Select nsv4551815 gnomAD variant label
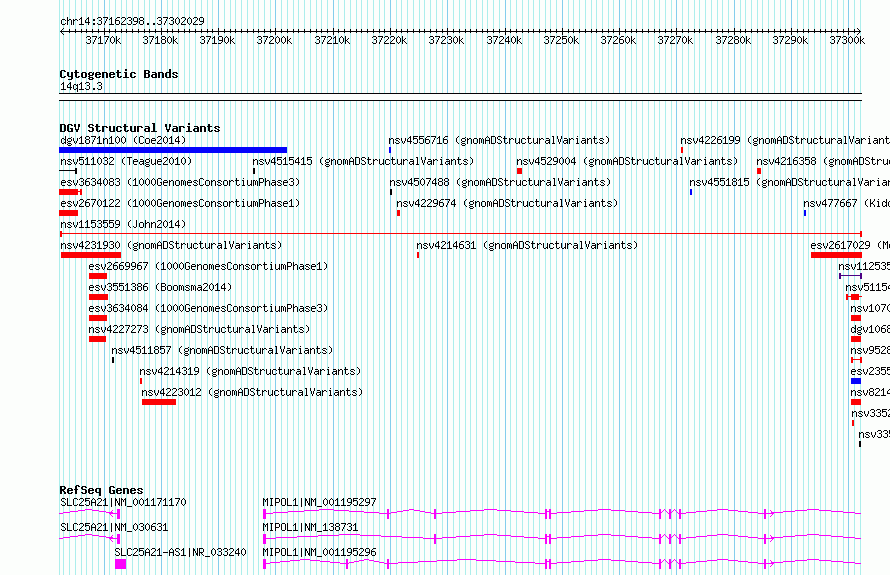Screen dimensions: 890x575 tap(790, 182)
